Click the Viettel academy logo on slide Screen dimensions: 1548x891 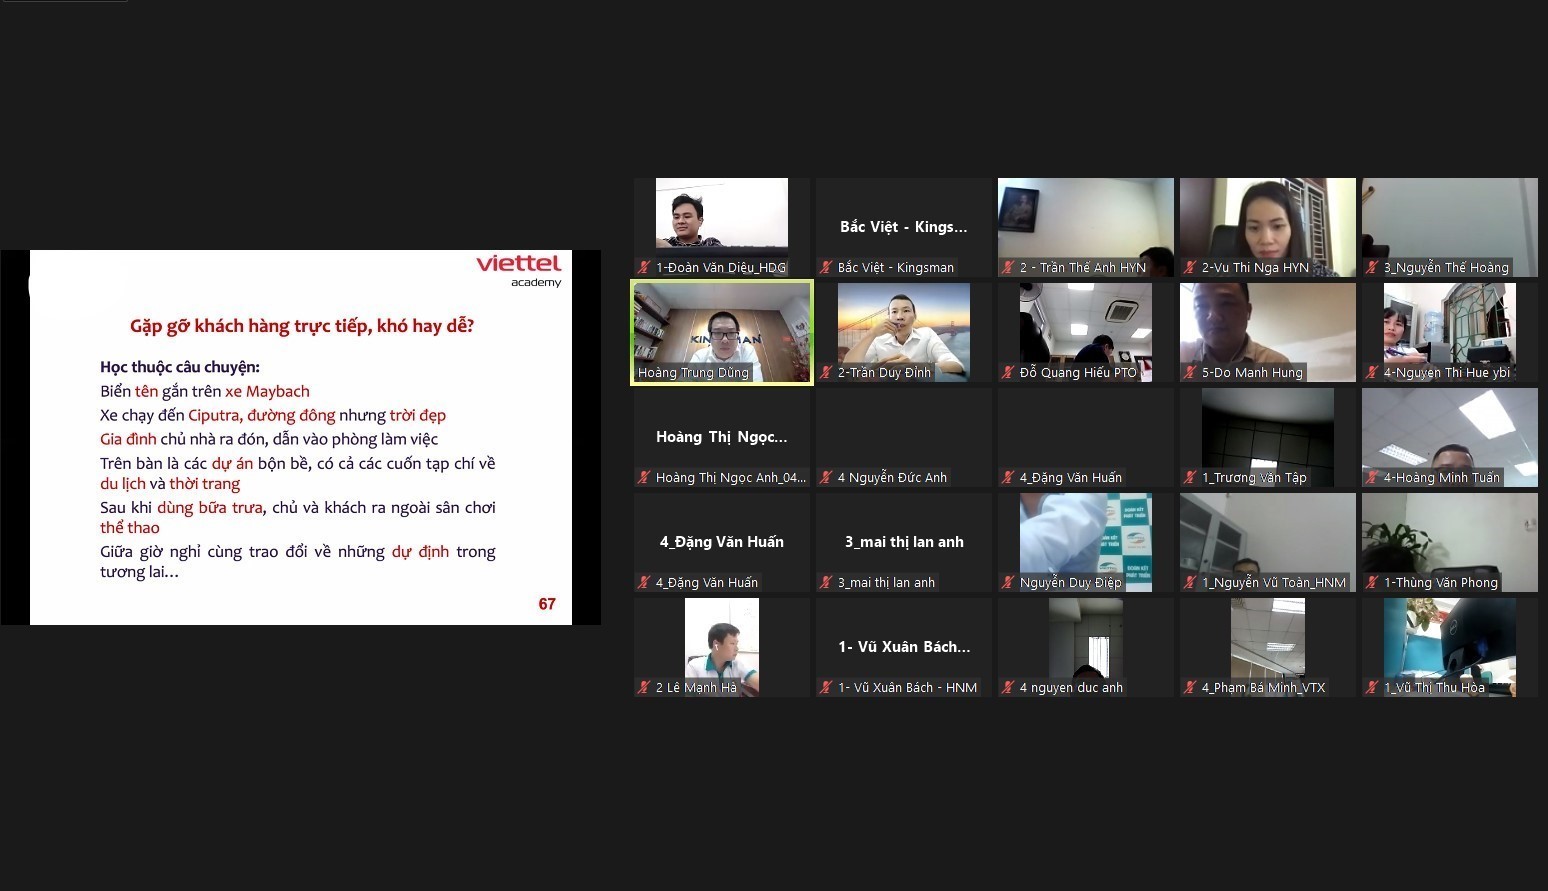coord(518,270)
